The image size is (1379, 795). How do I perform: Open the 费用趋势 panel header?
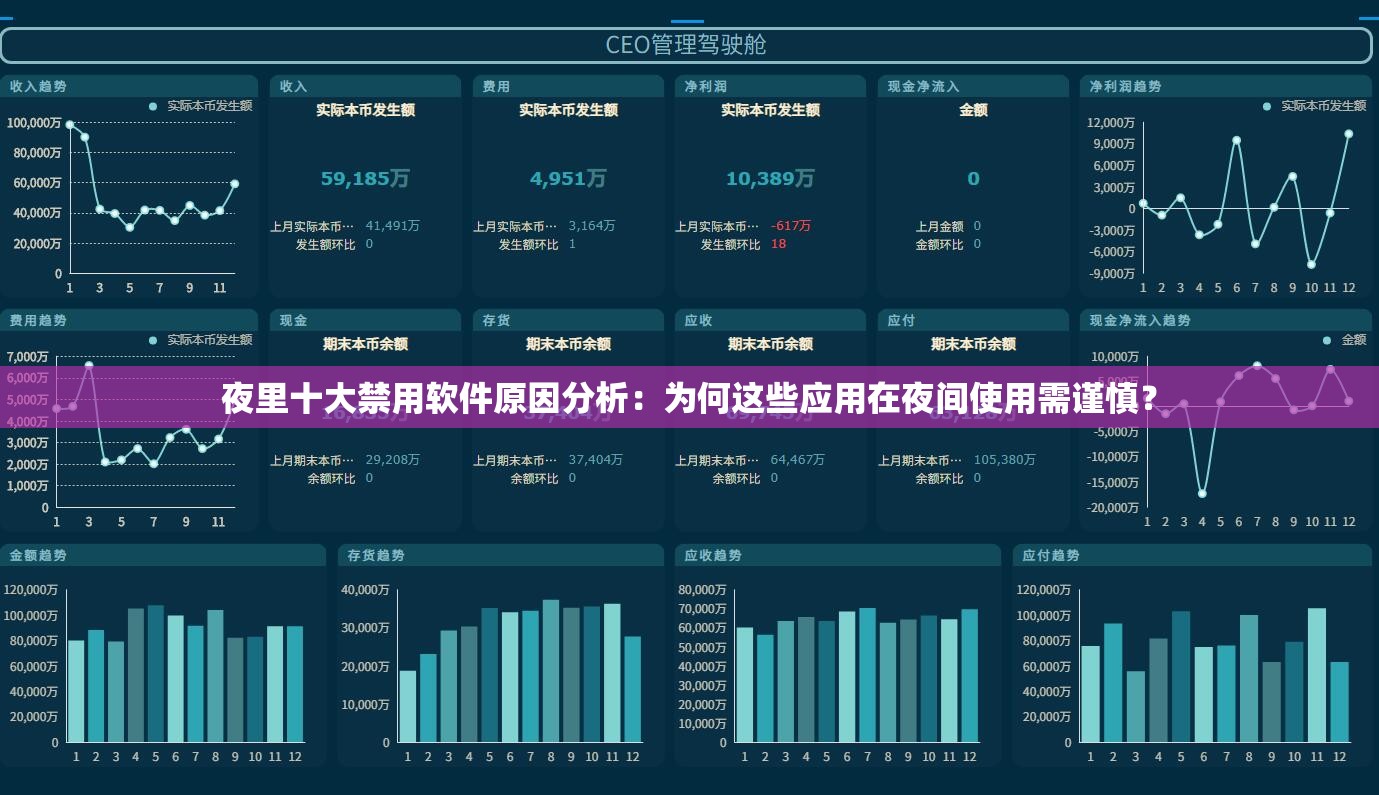click(130, 320)
